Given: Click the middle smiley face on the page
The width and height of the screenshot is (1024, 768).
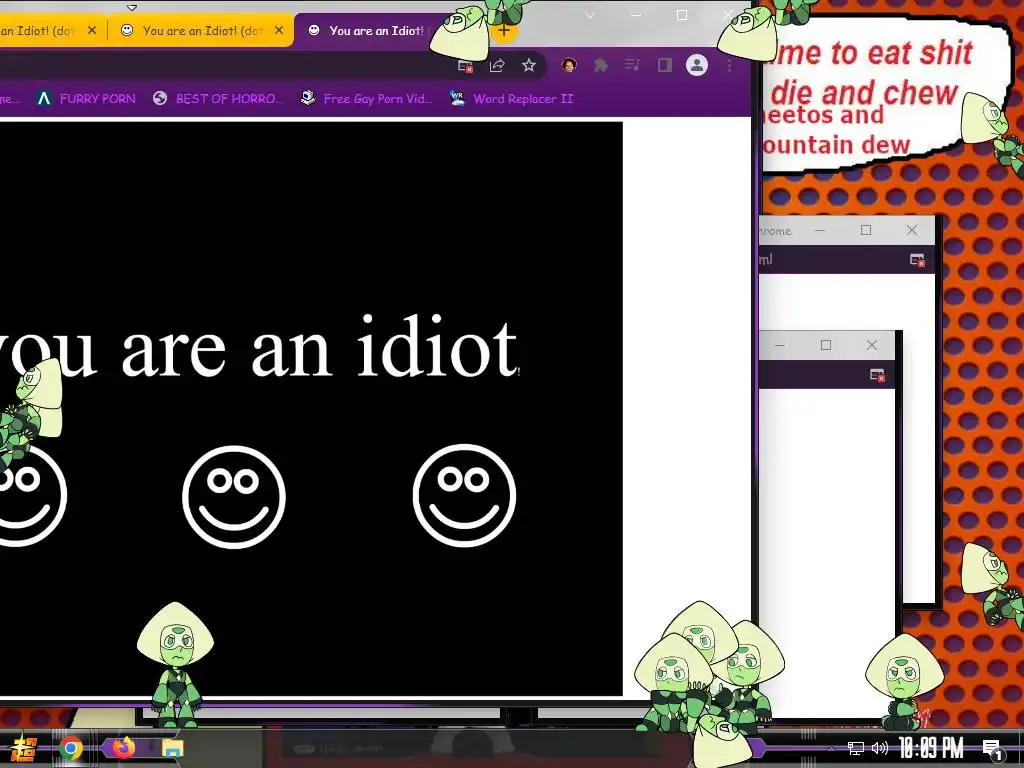Looking at the screenshot, I should click(x=234, y=496).
